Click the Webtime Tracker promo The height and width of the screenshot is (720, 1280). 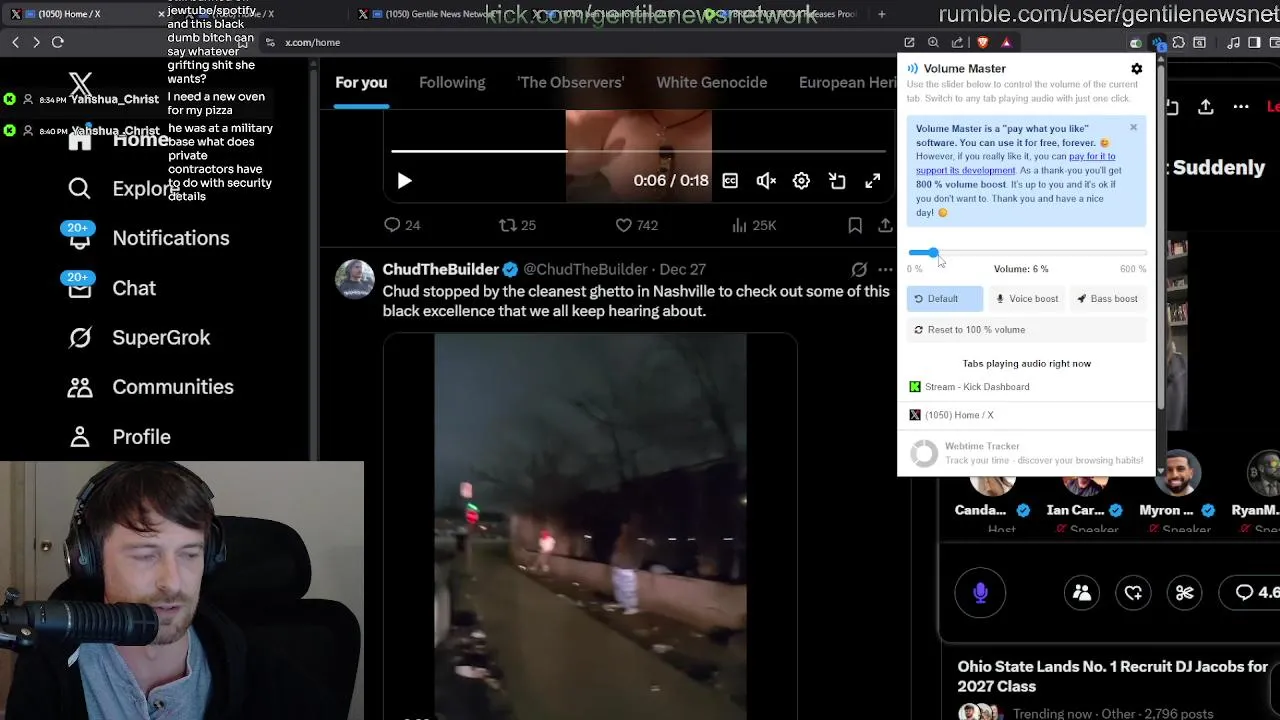click(1026, 453)
